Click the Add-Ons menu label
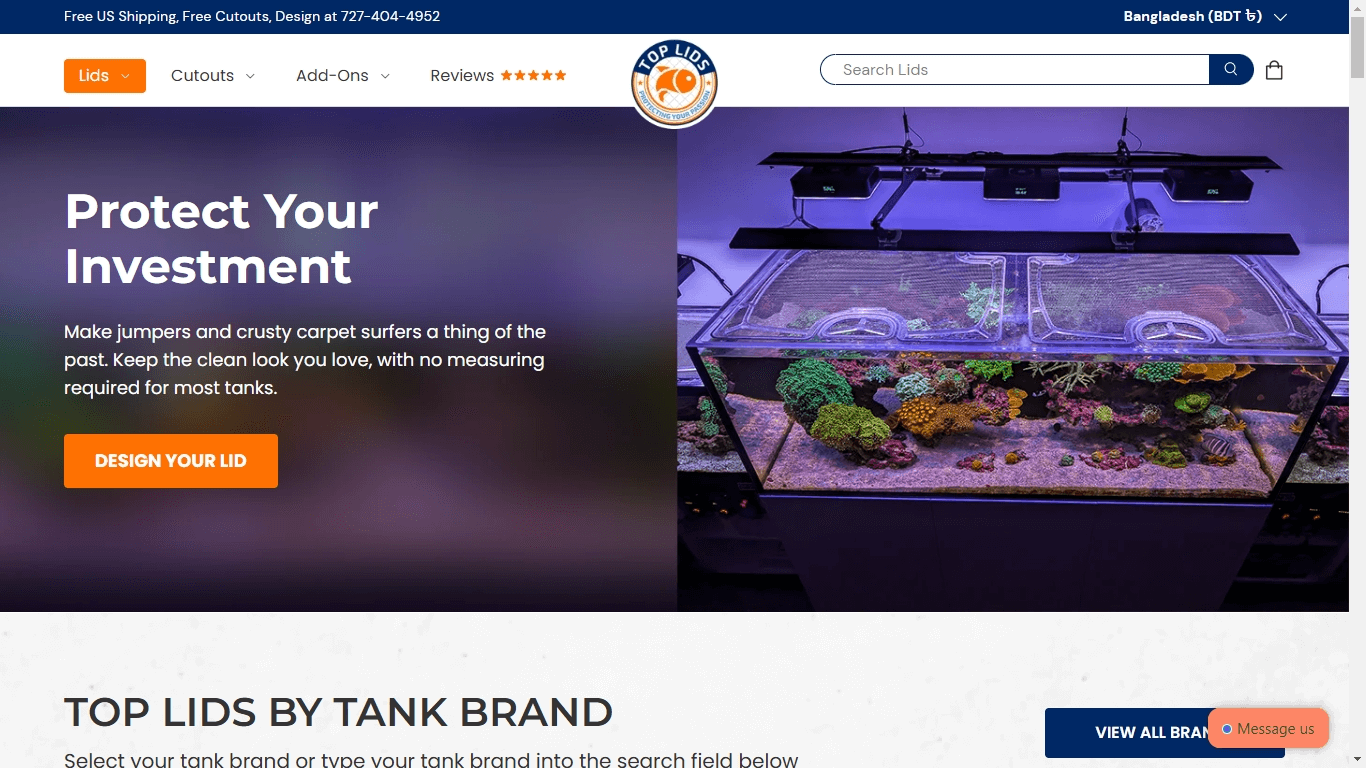 pos(332,76)
